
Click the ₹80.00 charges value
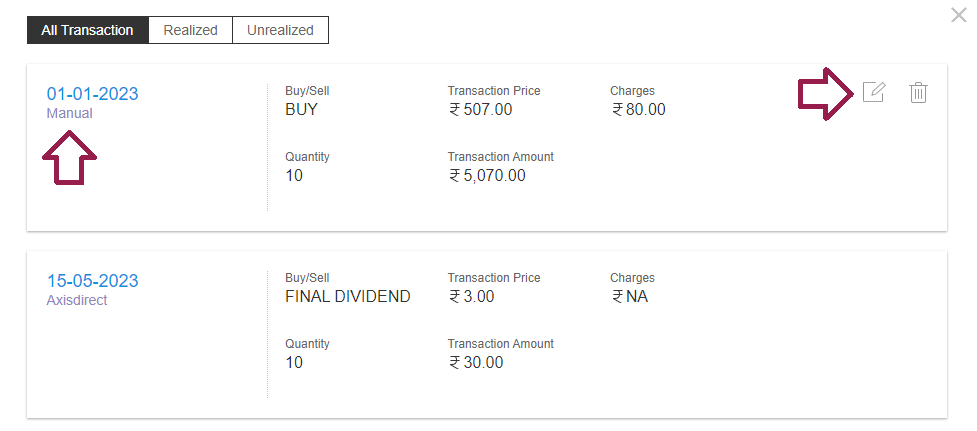[x=639, y=110]
